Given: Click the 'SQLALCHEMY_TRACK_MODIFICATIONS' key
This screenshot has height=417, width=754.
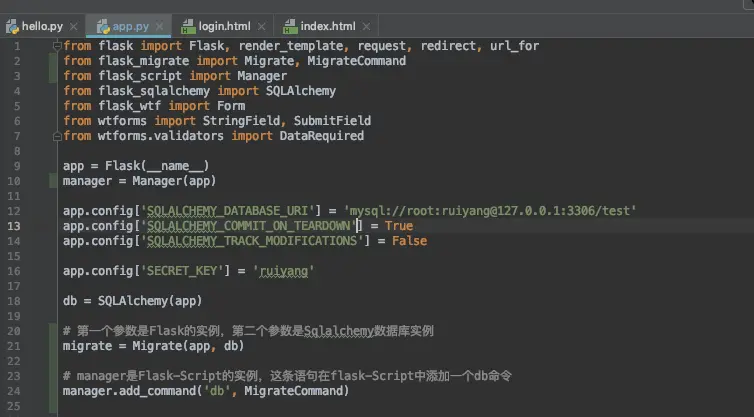Looking at the screenshot, I should [251, 241].
